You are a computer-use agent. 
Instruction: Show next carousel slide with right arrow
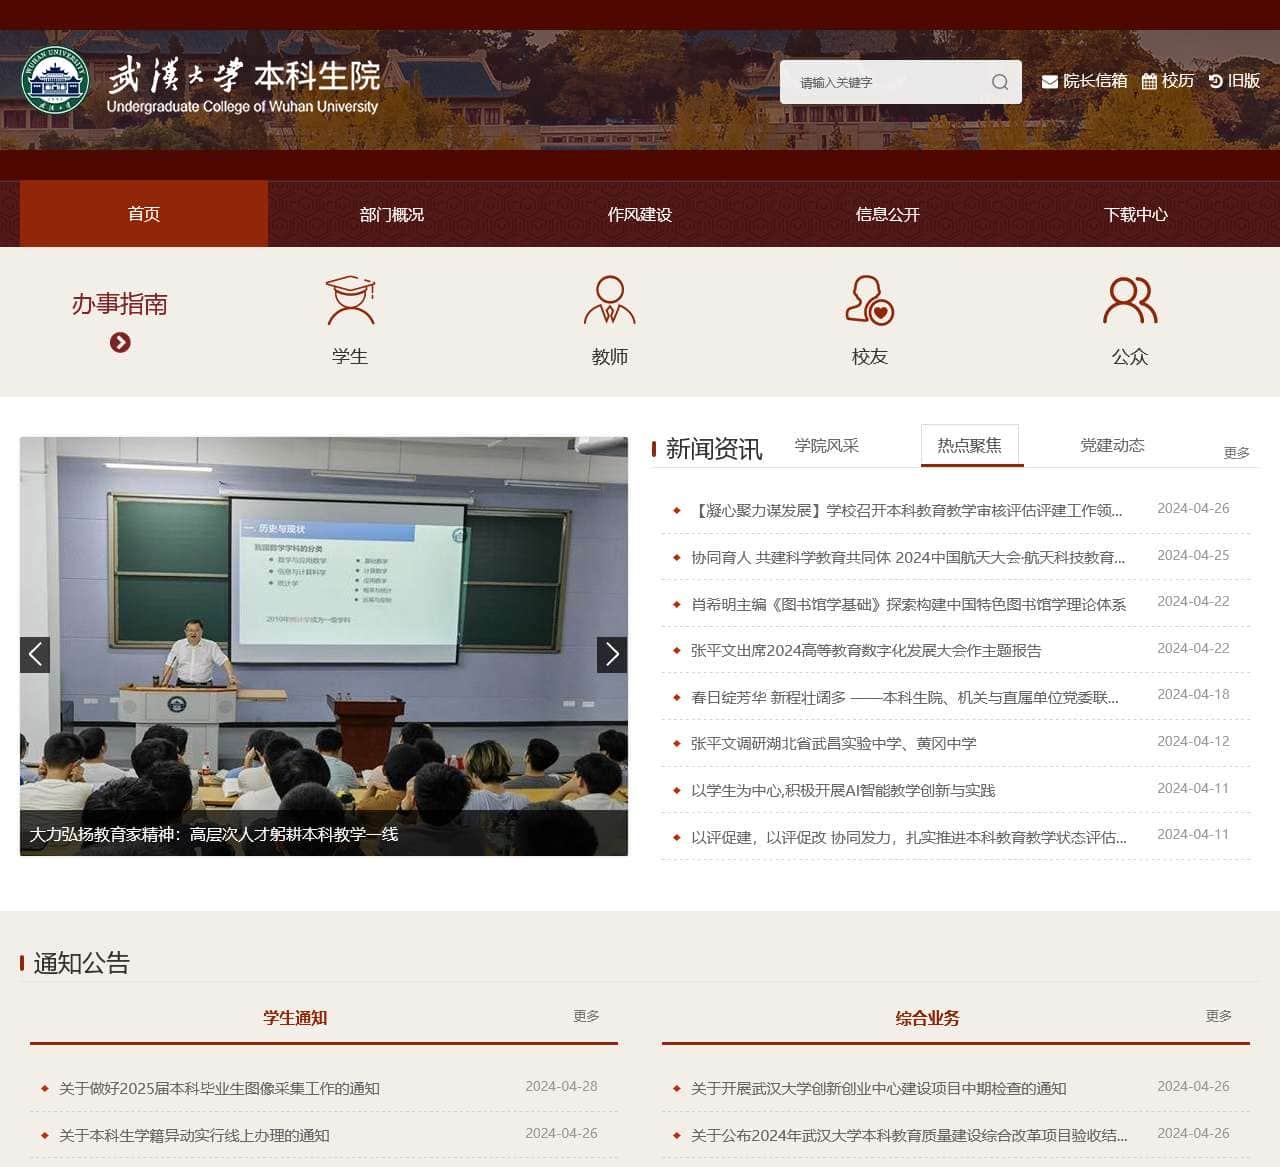tap(612, 655)
